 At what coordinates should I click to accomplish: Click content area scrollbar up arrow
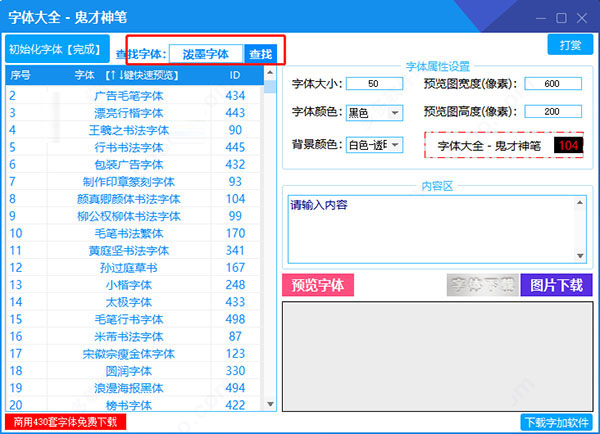click(580, 202)
